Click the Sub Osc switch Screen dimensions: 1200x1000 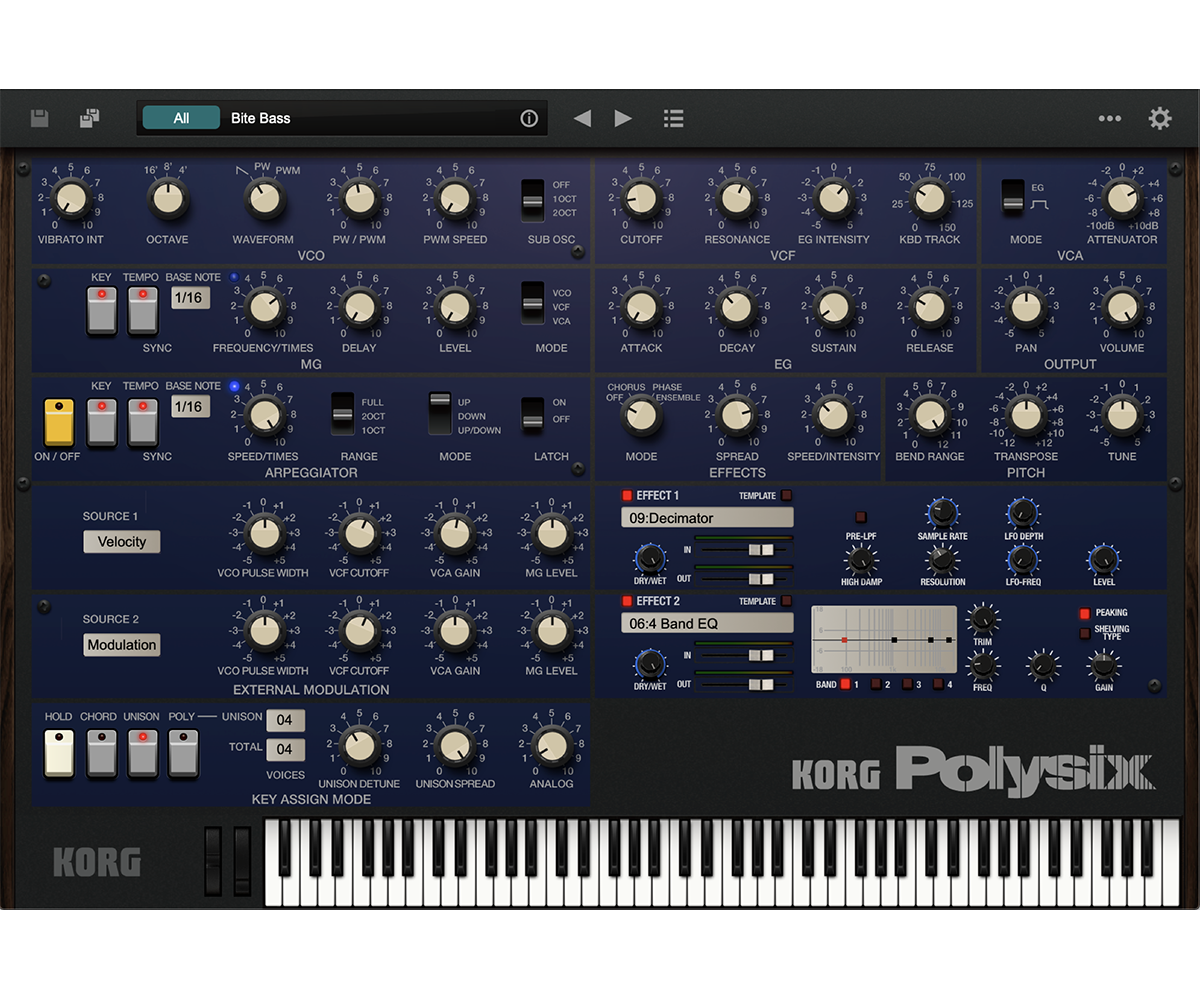pyautogui.click(x=534, y=200)
